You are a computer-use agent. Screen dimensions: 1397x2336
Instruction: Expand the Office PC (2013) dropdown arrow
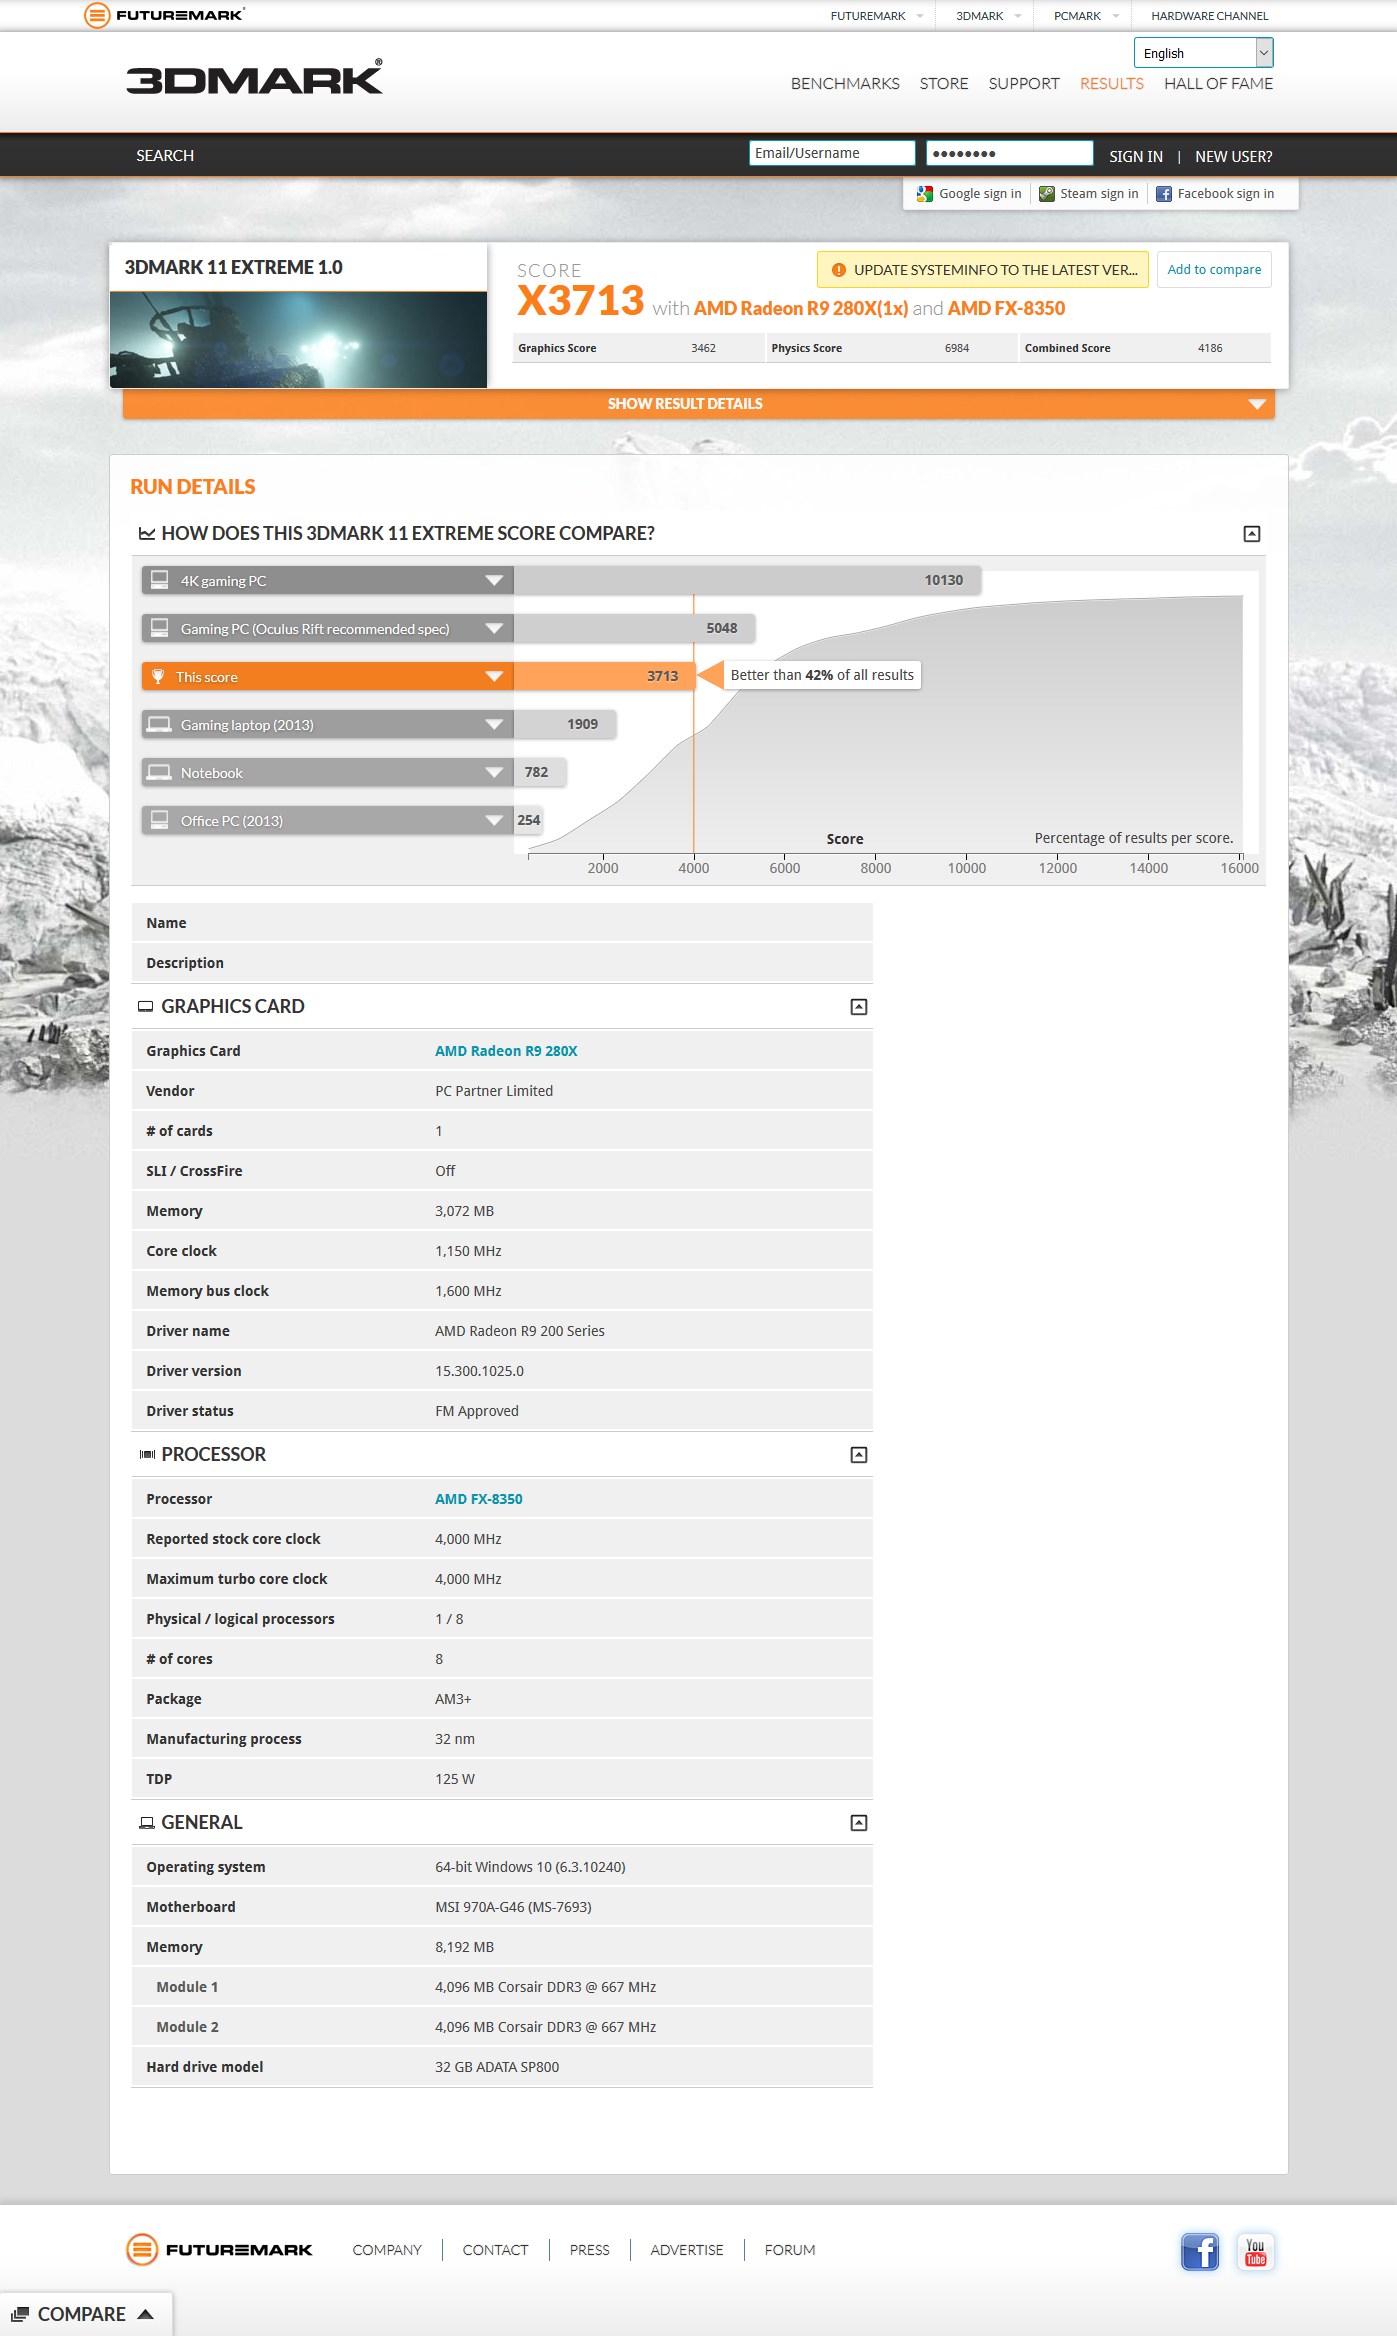[494, 820]
